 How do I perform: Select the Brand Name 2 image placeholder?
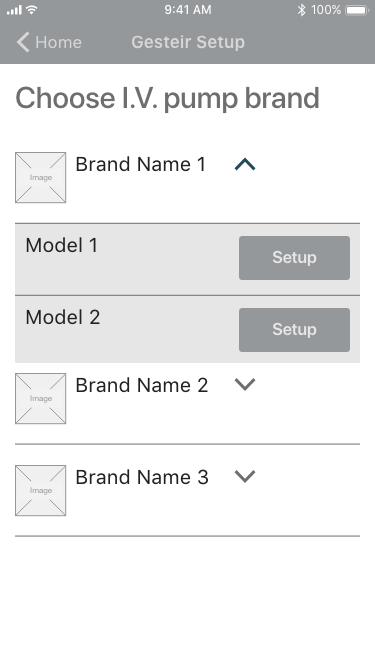[40, 399]
